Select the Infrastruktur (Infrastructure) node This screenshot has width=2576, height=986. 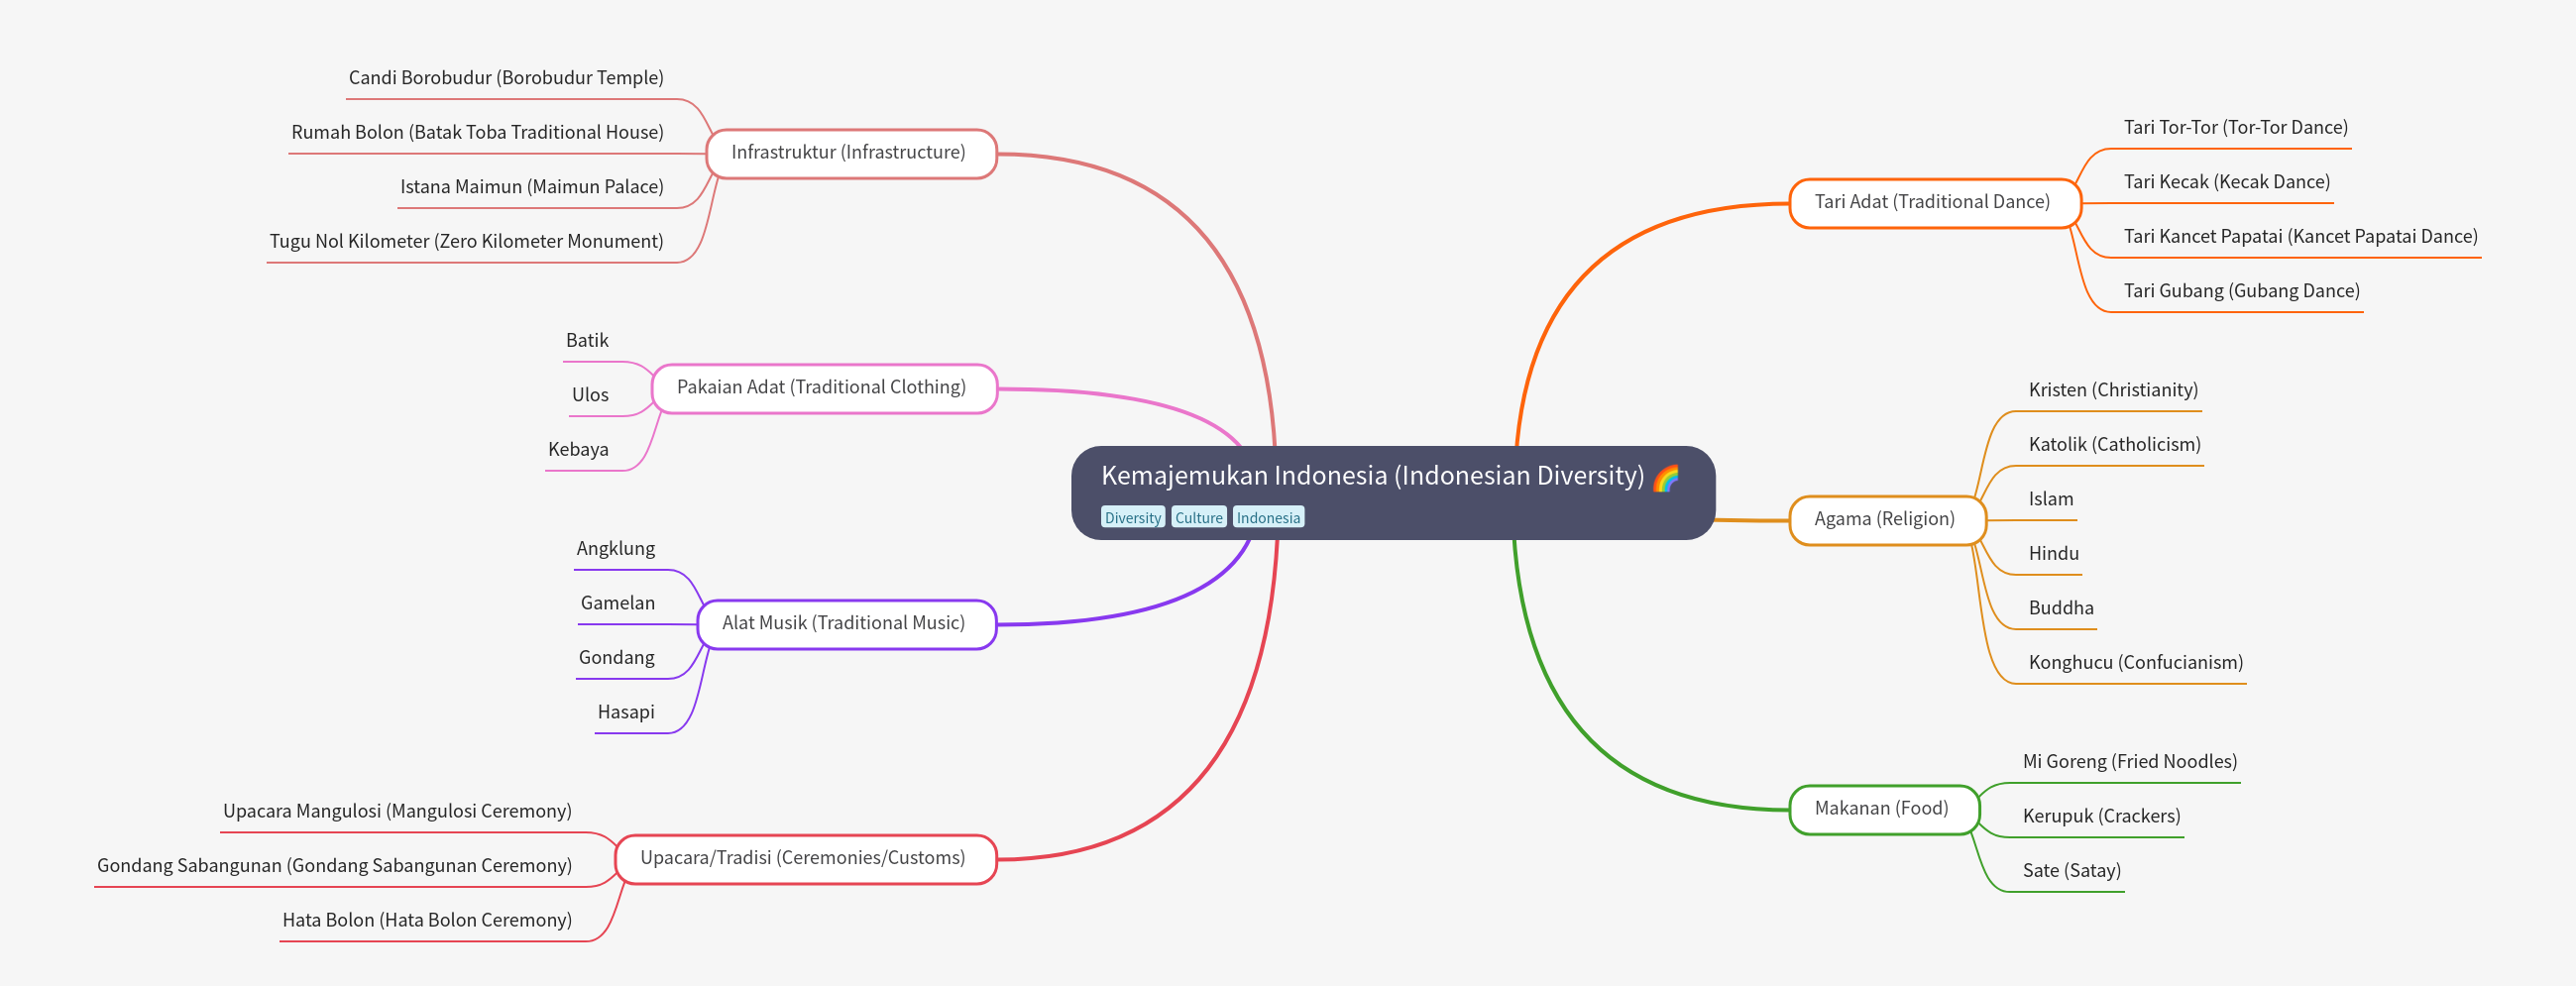pyautogui.click(x=851, y=153)
